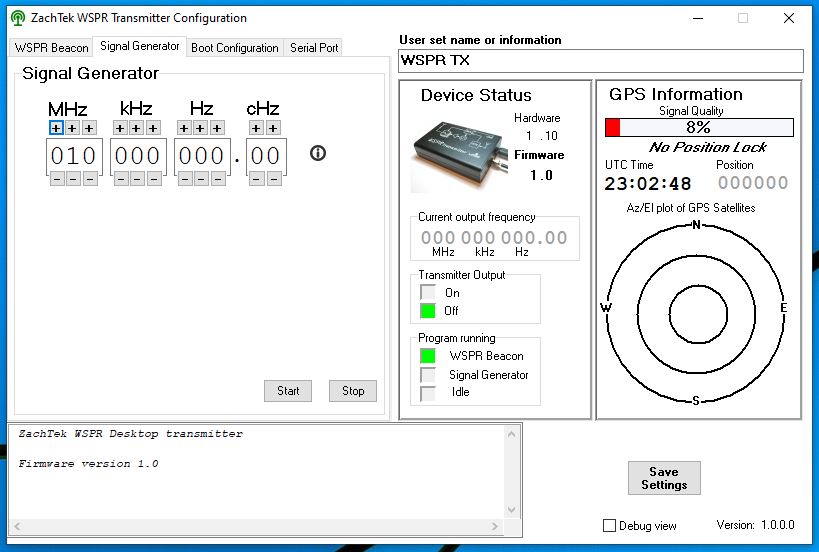This screenshot has height=552, width=819.
Task: Click the Signal Generator program running indicator
Action: tap(428, 374)
